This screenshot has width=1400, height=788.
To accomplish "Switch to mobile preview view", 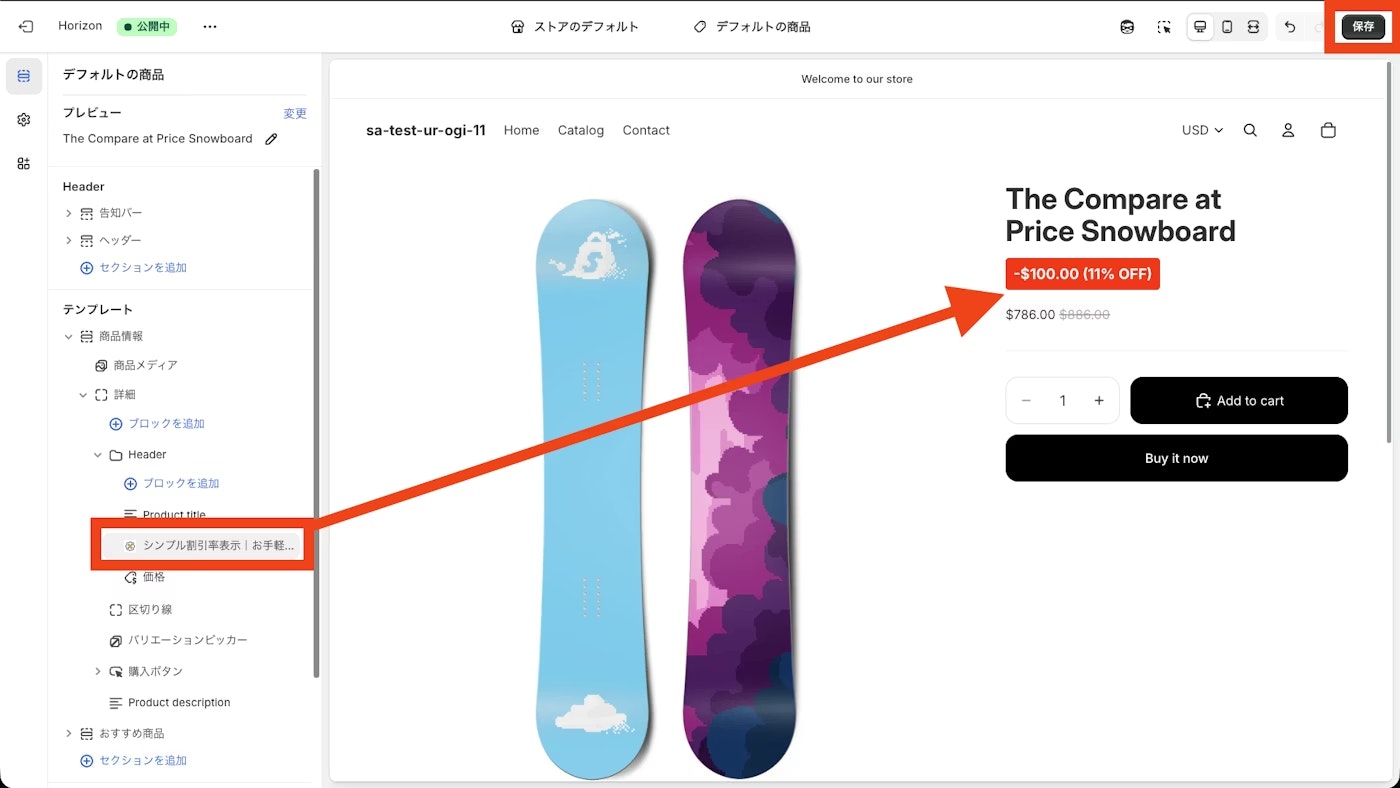I will 1227,27.
